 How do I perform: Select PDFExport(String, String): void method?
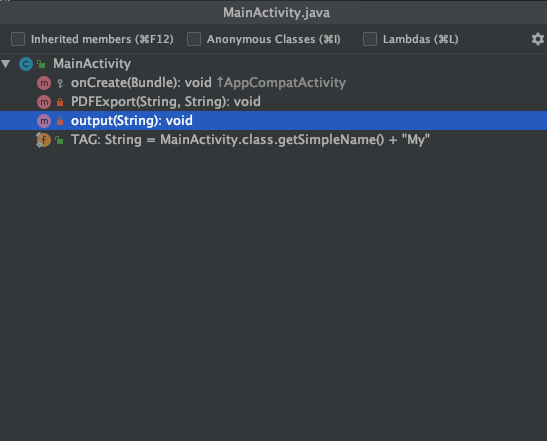(166, 102)
